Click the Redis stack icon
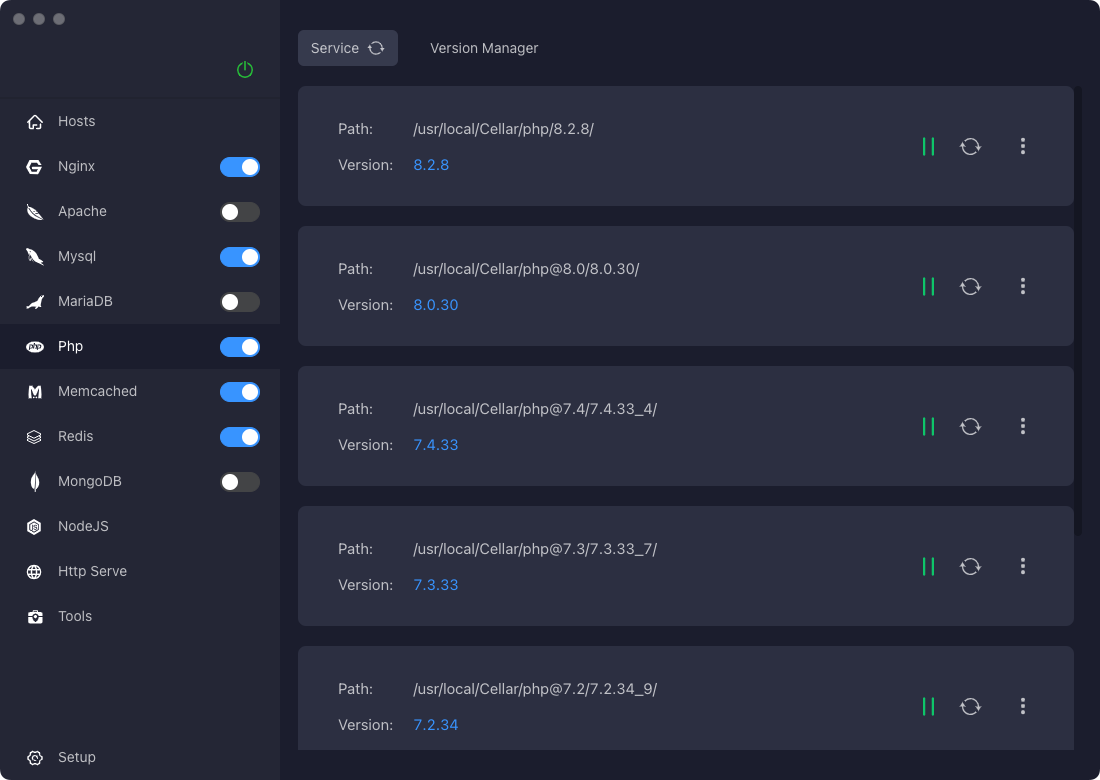The height and width of the screenshot is (780, 1100). coord(34,436)
